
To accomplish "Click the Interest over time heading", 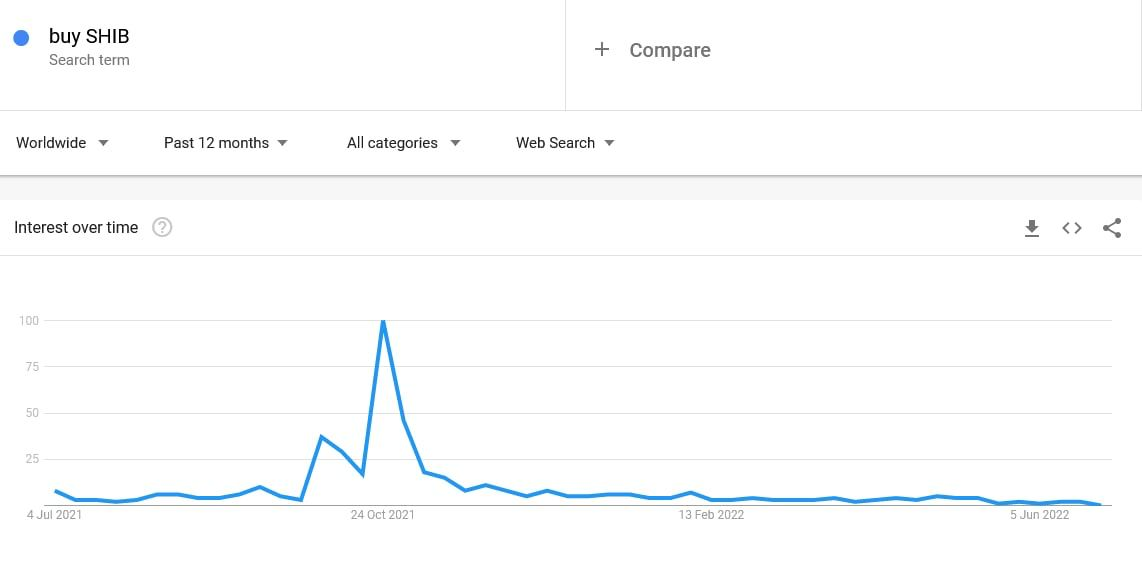I will tap(76, 228).
